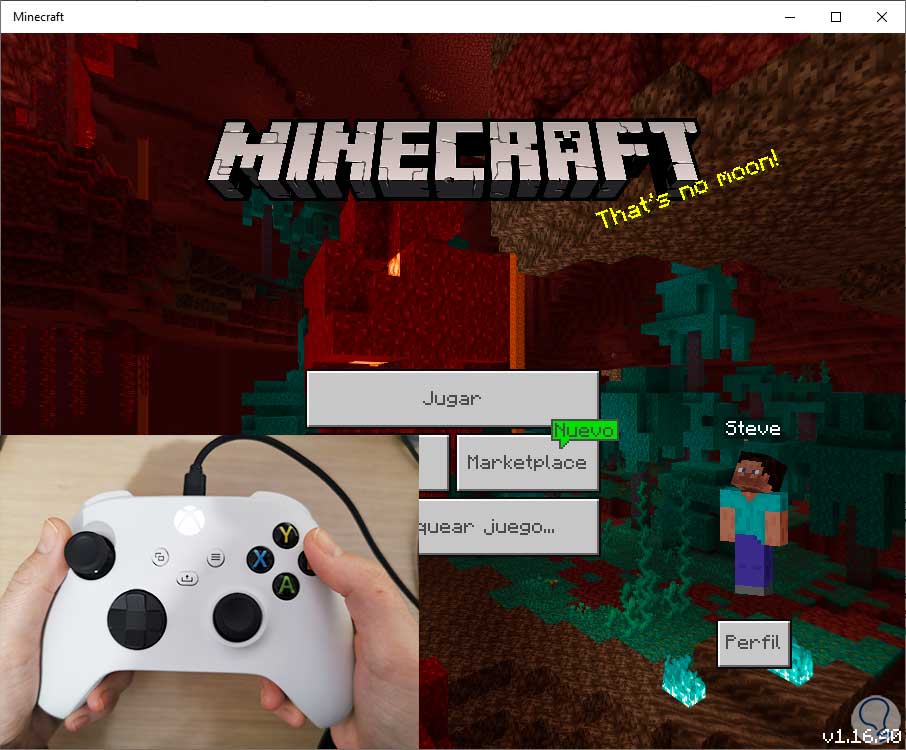Click the green Nuevo badge
The image size is (906, 750).
point(584,432)
